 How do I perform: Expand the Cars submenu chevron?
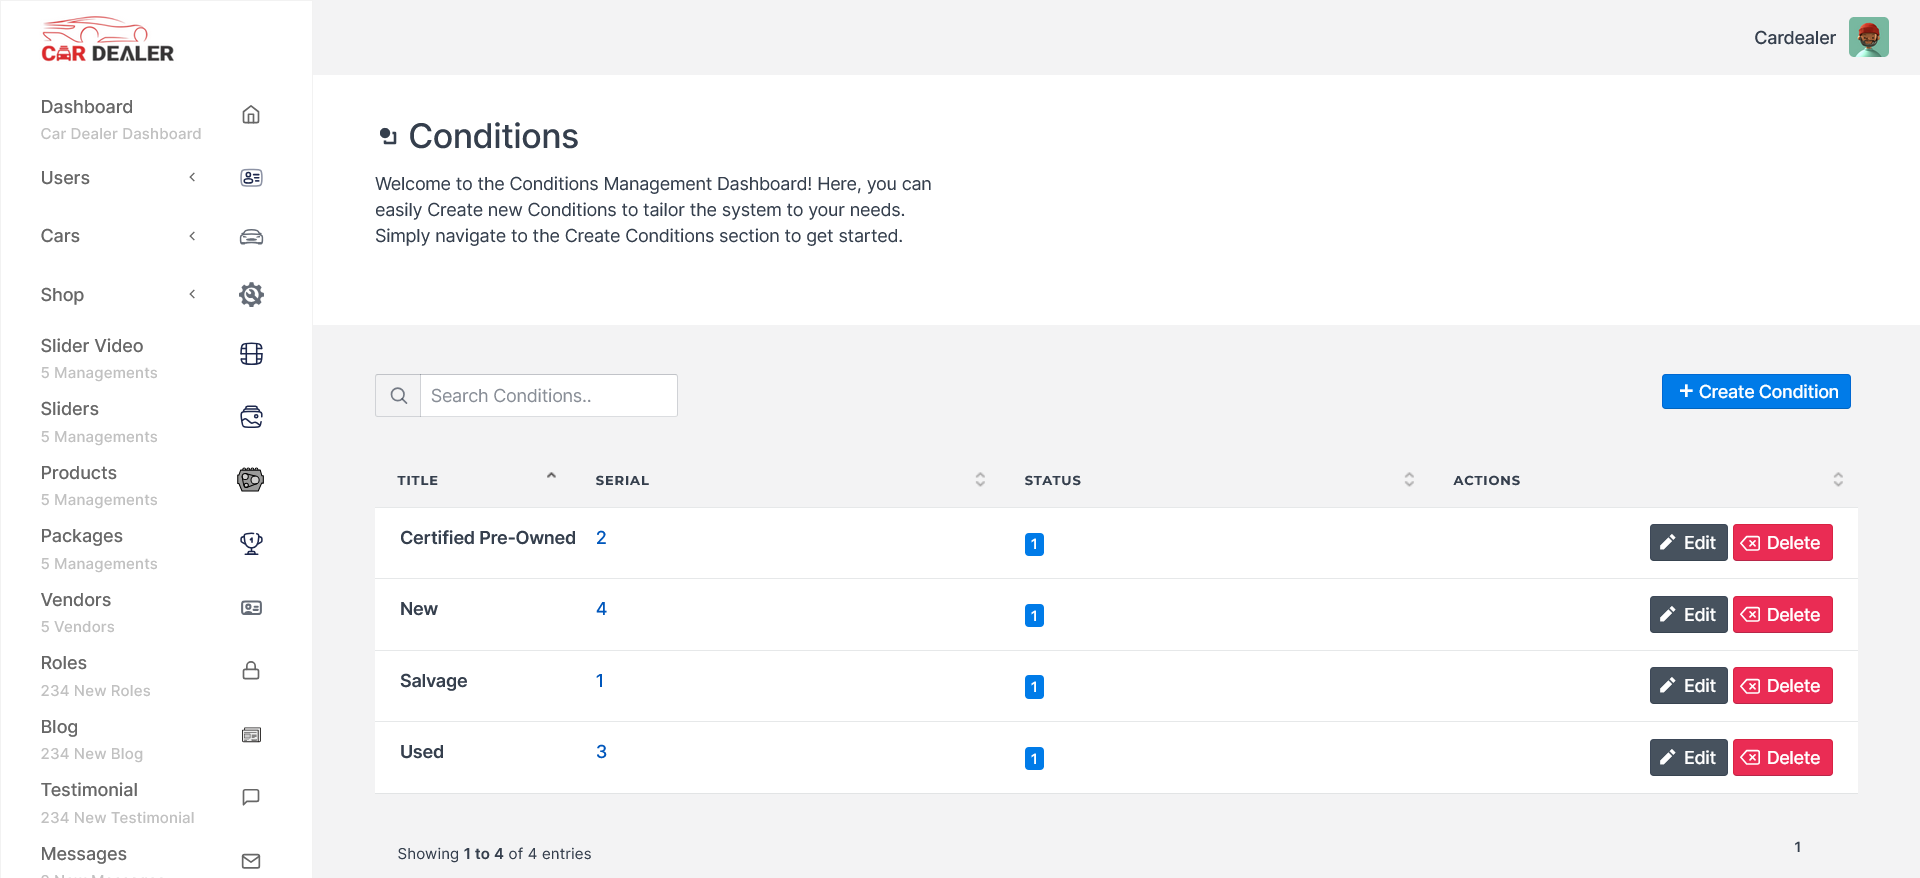coord(192,236)
